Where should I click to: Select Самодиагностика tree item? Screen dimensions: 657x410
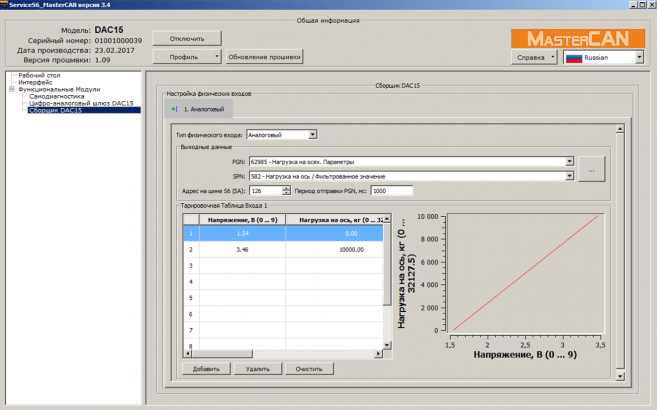57,96
